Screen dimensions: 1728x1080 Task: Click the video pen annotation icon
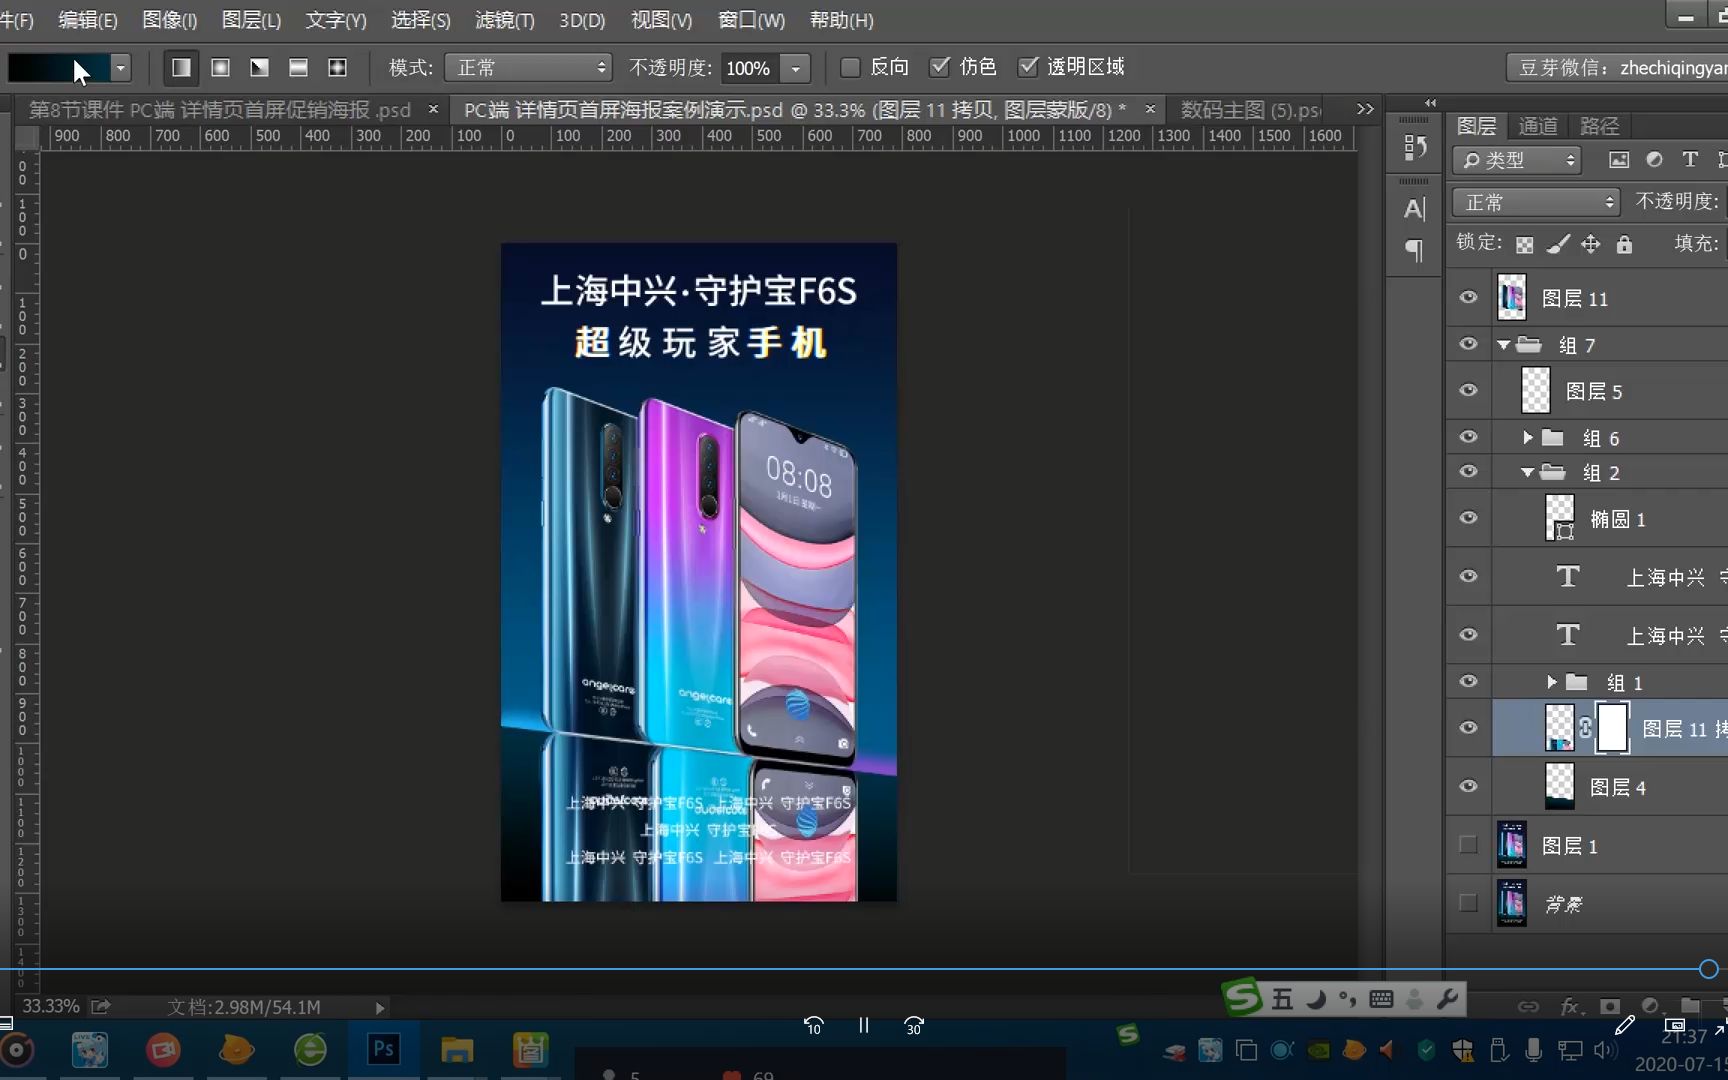click(1624, 1025)
